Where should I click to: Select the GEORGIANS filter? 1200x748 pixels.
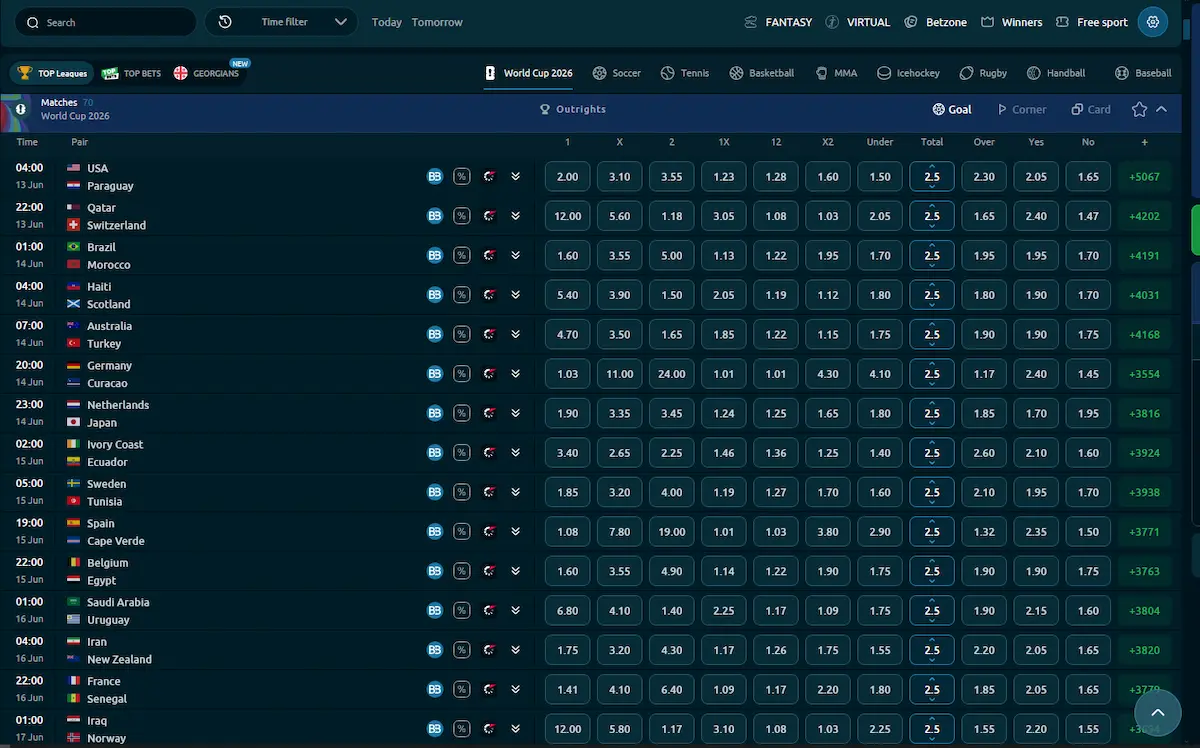click(x=207, y=73)
